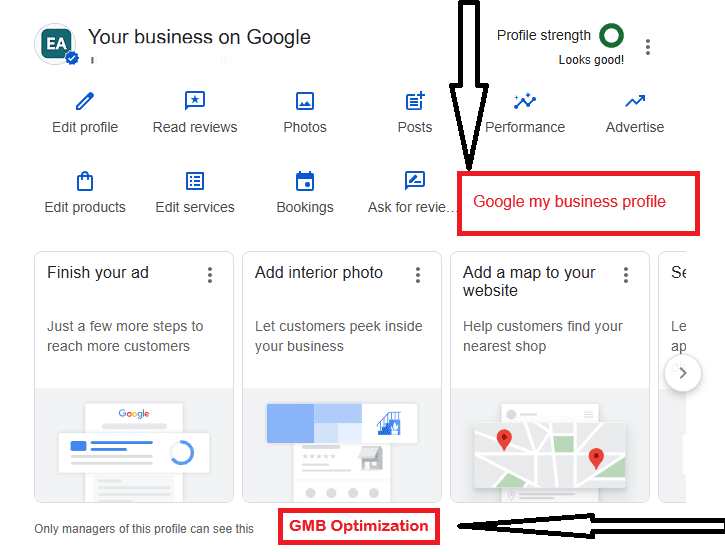Open options on Add a map card
Screen dimensions: 725x552
[626, 275]
